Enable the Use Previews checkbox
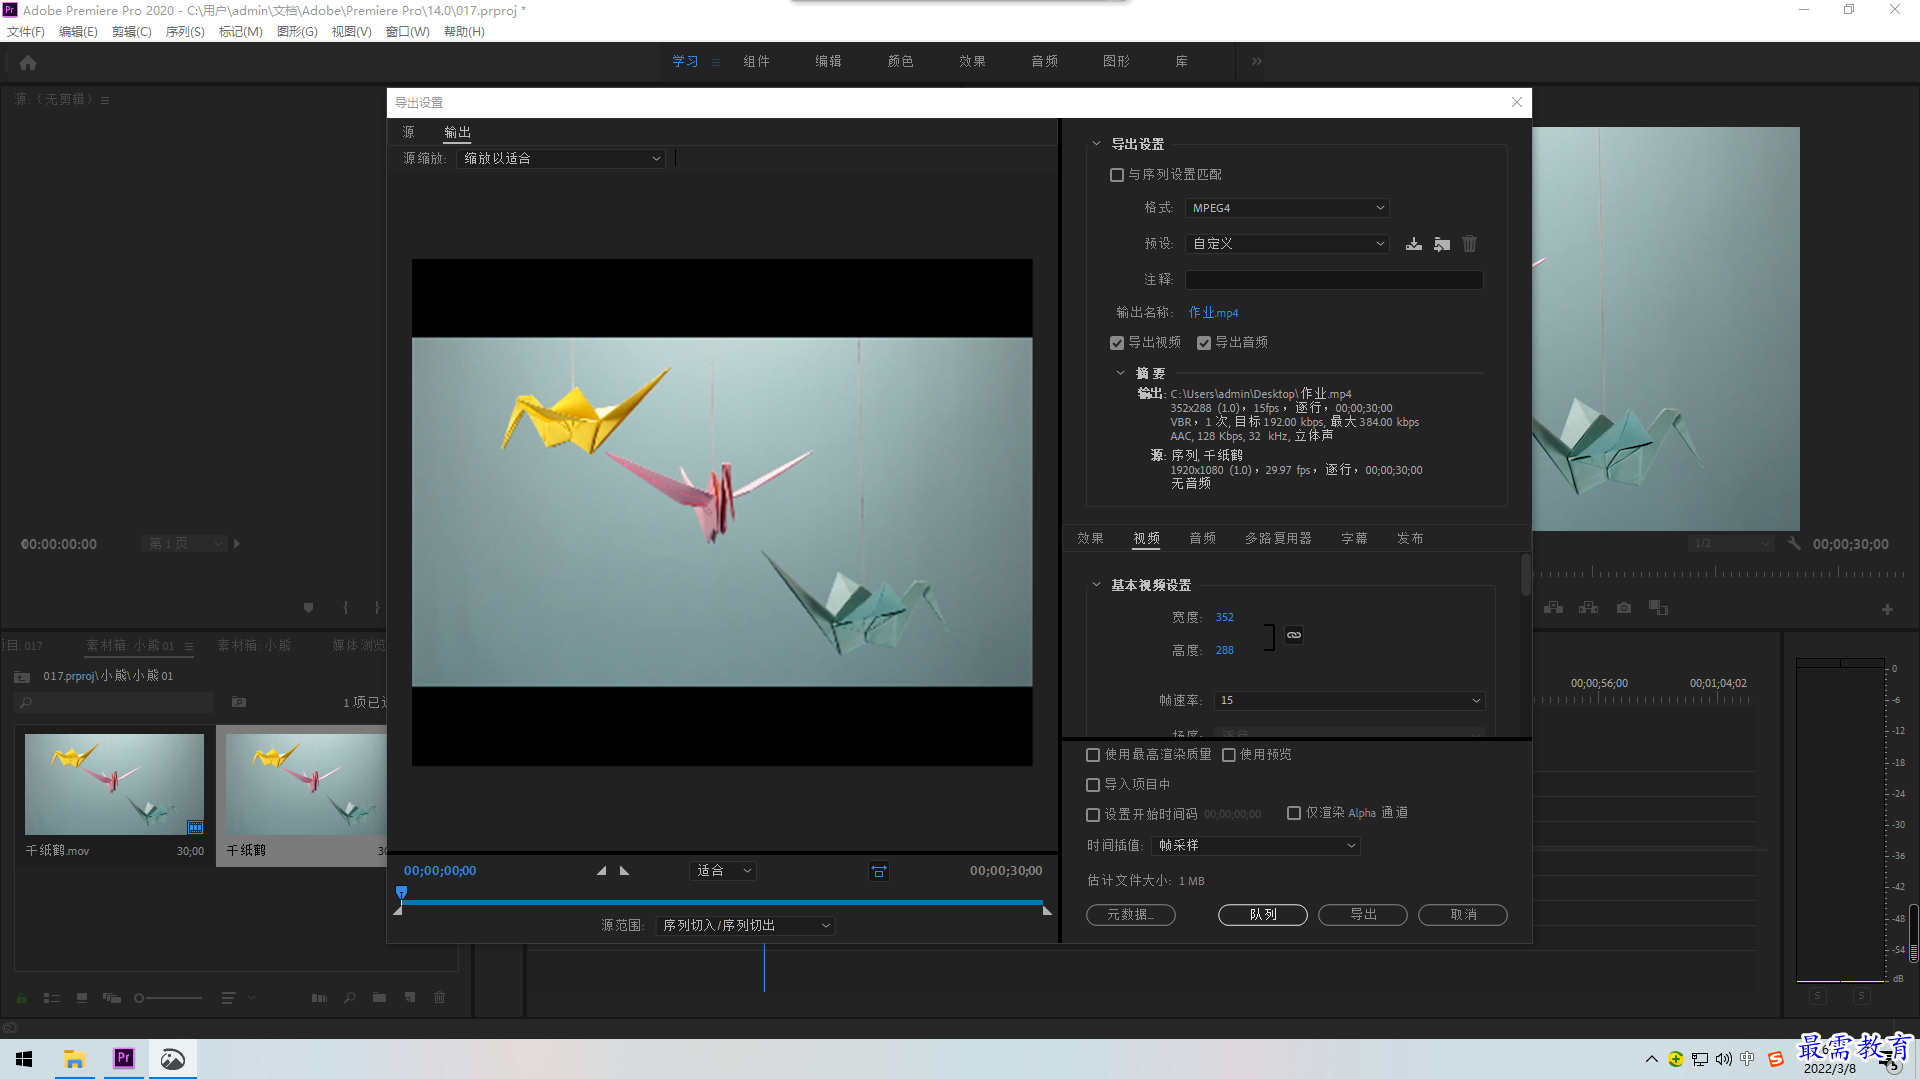Image resolution: width=1920 pixels, height=1079 pixels. (1229, 755)
